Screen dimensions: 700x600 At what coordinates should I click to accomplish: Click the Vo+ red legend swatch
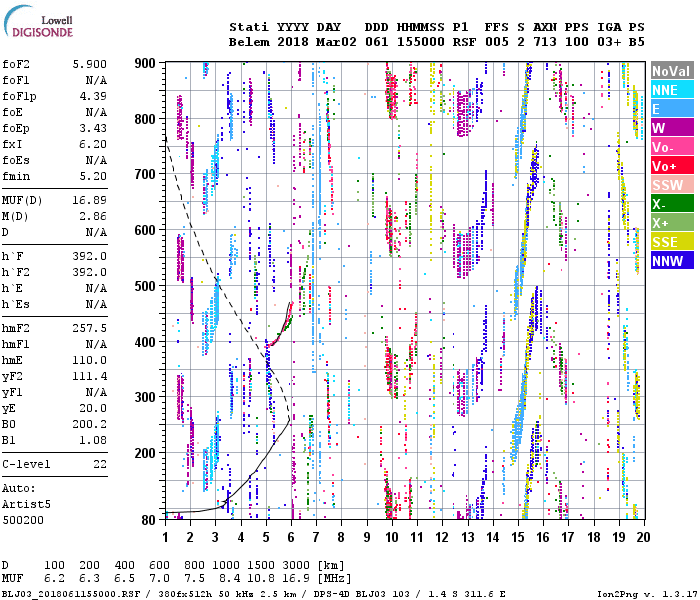(x=672, y=166)
